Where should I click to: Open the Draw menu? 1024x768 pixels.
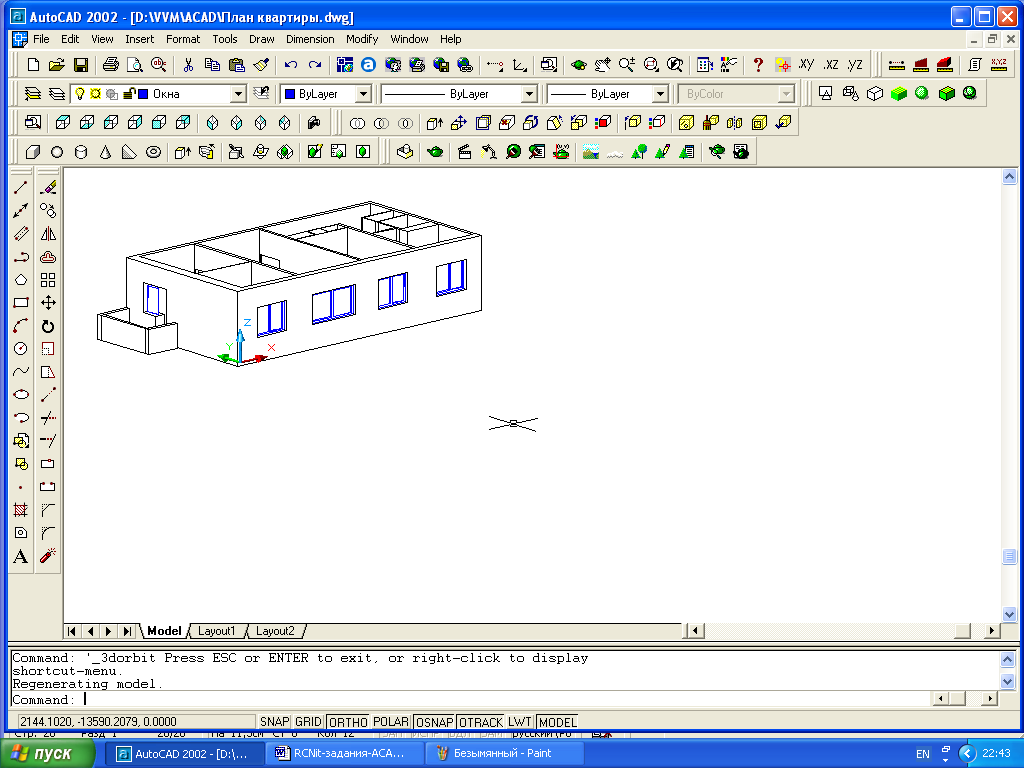(261, 39)
